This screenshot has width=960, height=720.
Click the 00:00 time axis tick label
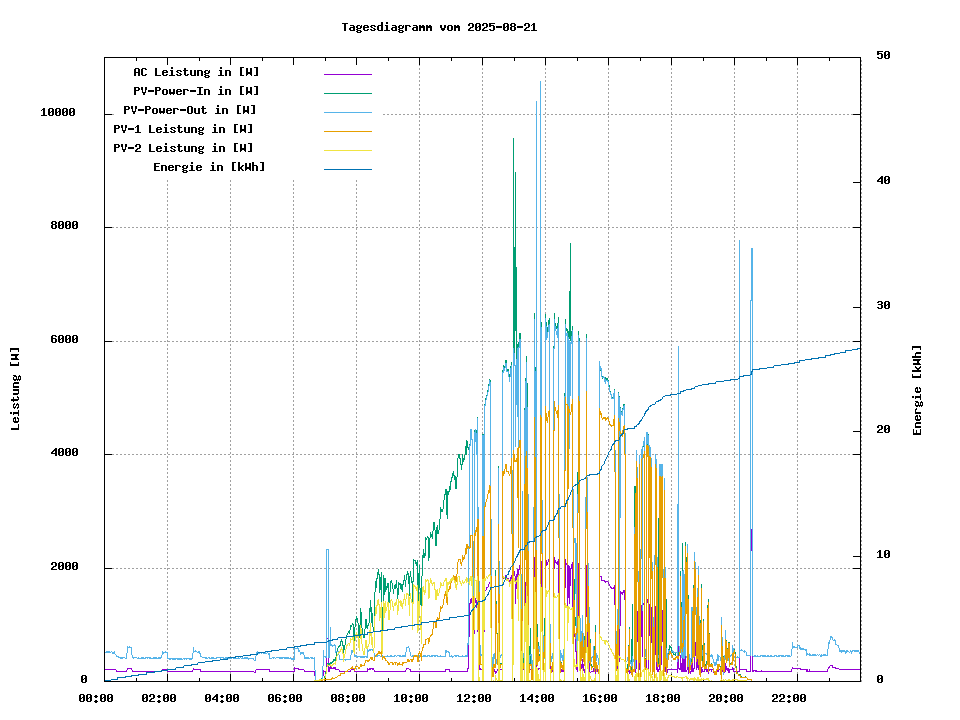point(96,698)
